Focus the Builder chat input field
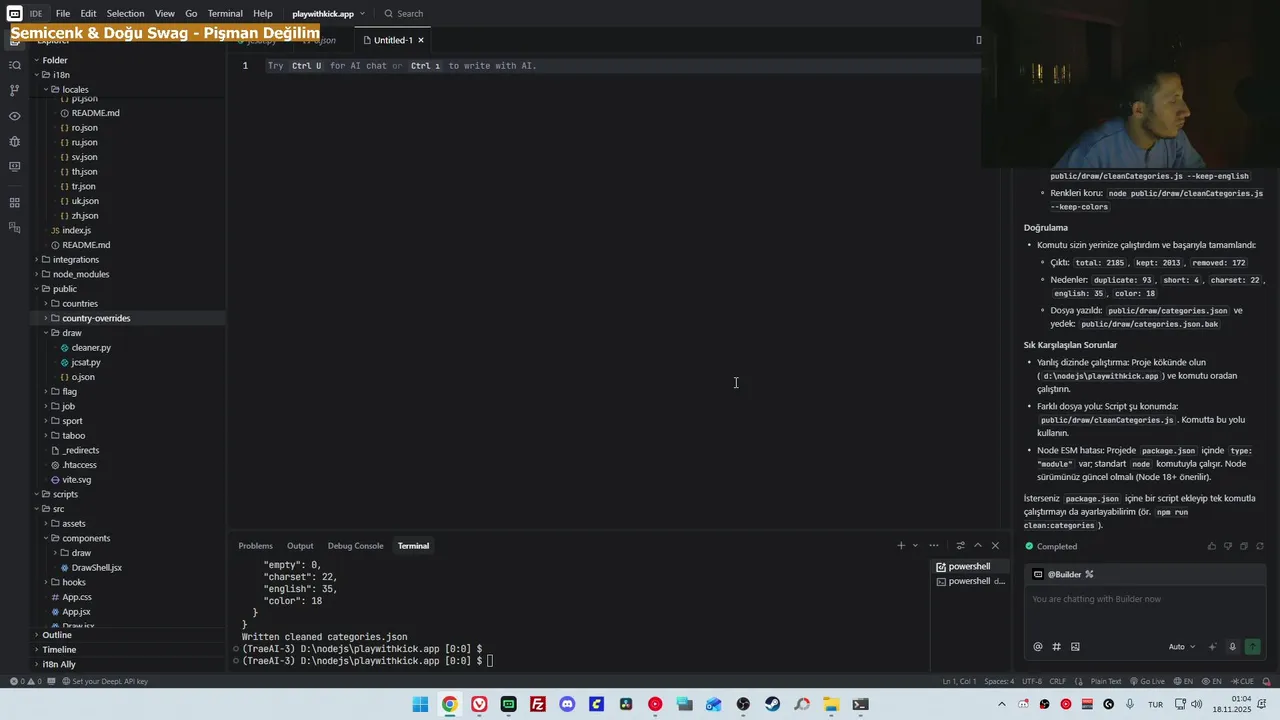 coord(1144,611)
